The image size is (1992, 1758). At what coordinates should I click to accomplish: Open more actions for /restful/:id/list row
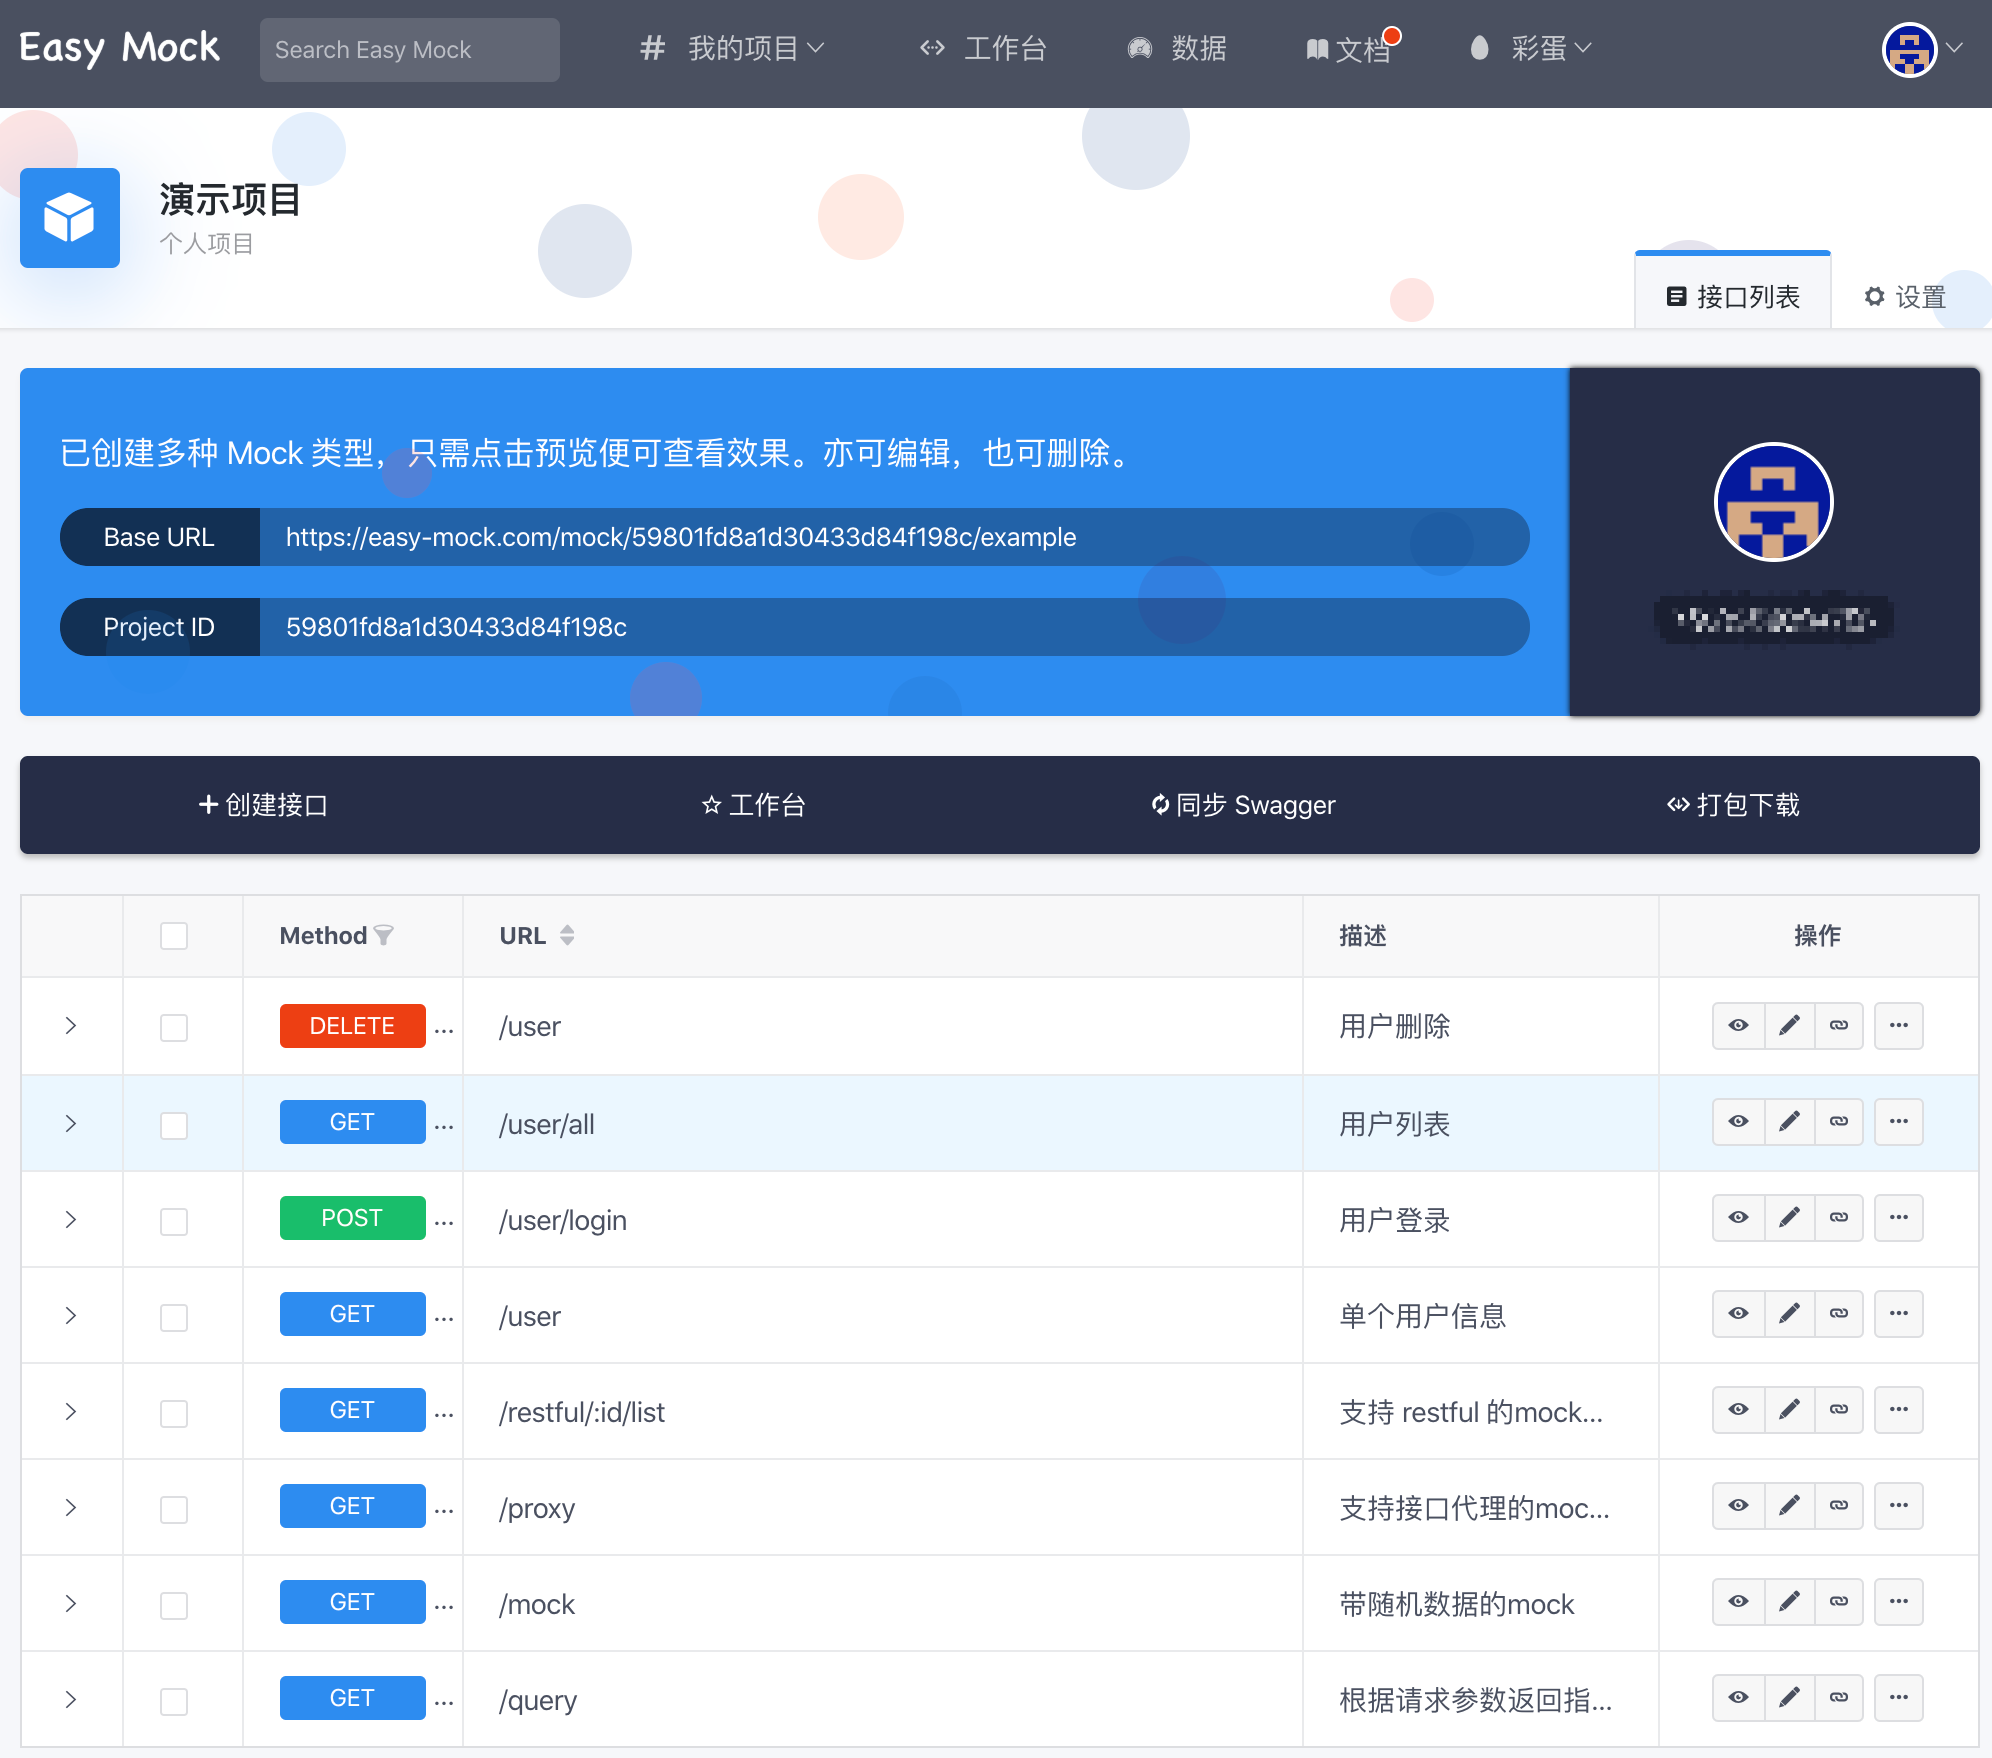pyautogui.click(x=1899, y=1410)
